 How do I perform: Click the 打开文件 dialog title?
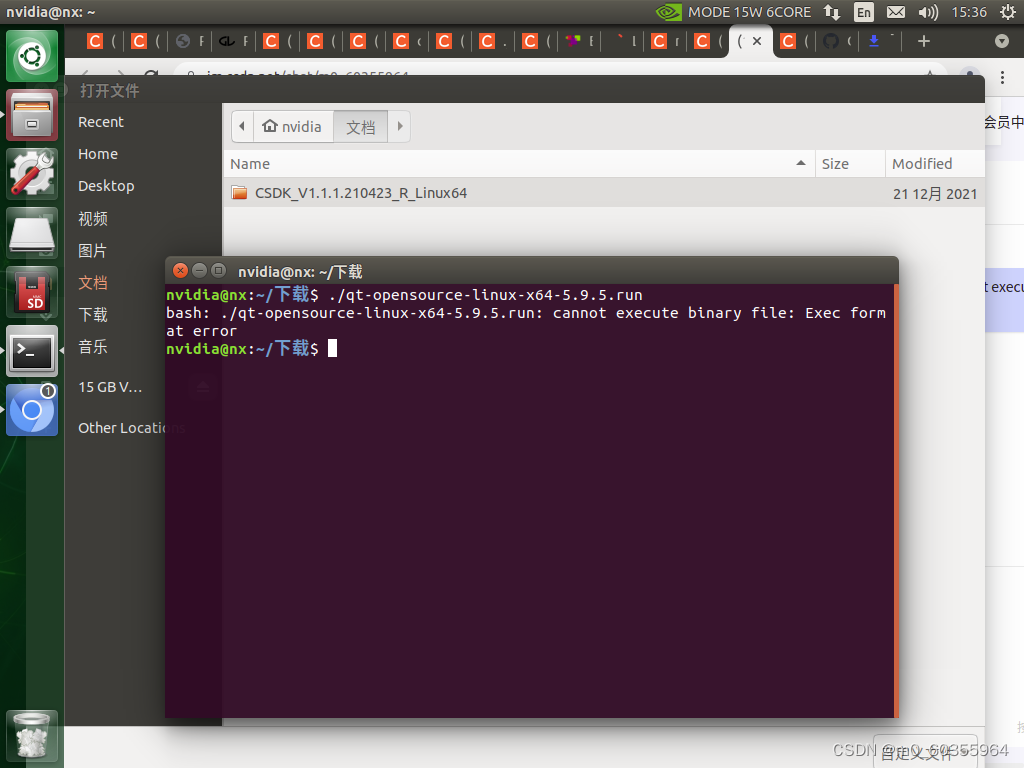point(109,91)
